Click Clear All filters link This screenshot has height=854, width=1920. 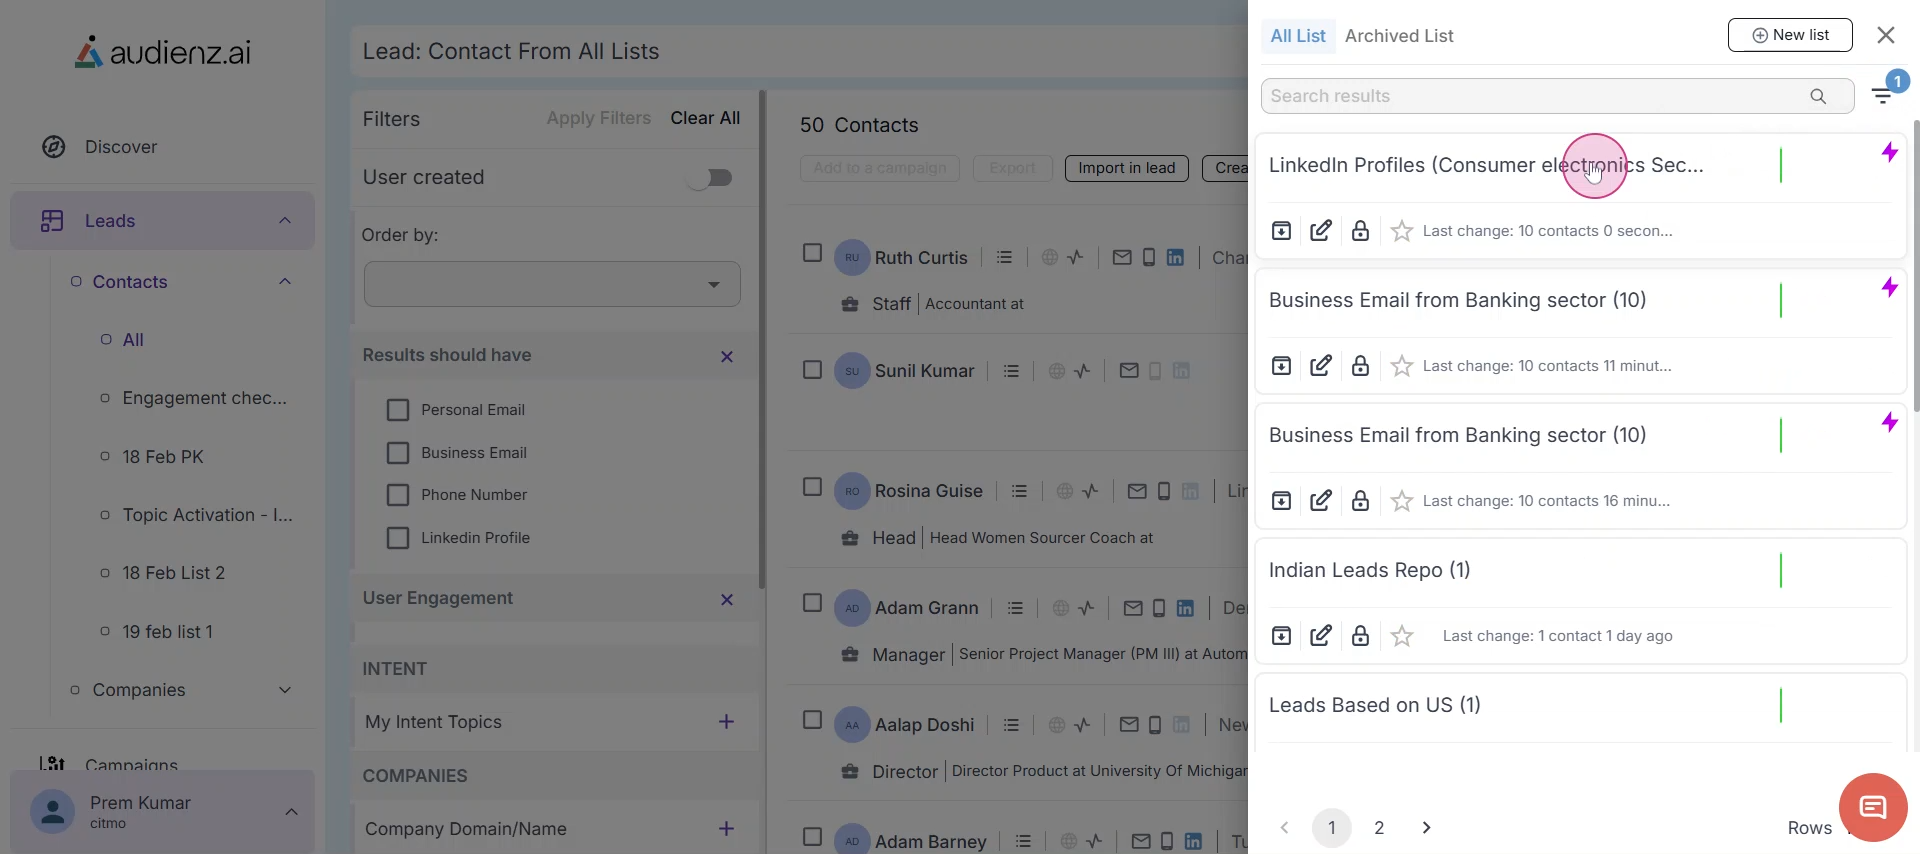(705, 118)
